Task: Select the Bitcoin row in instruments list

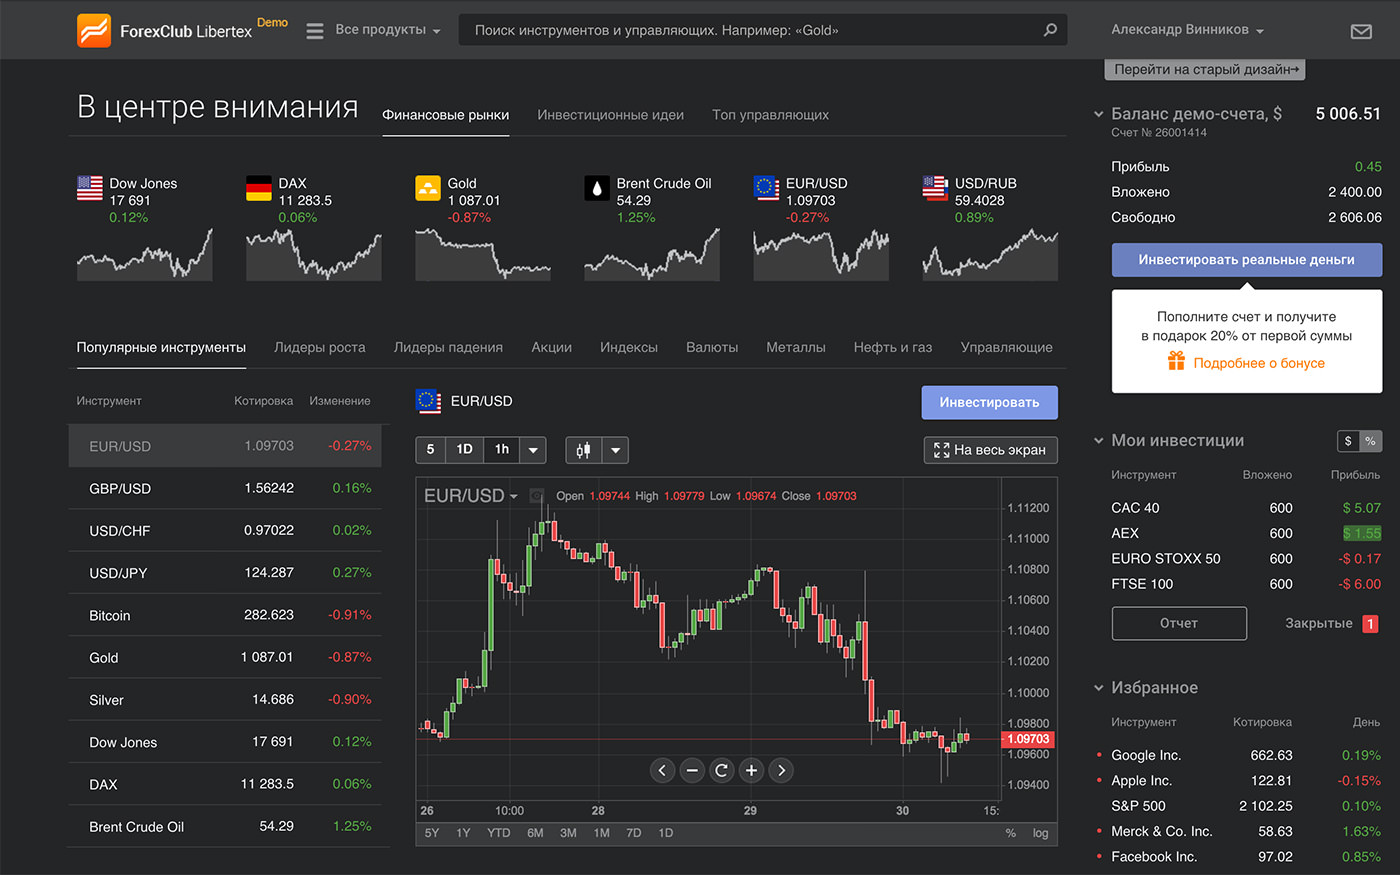Action: (x=225, y=615)
